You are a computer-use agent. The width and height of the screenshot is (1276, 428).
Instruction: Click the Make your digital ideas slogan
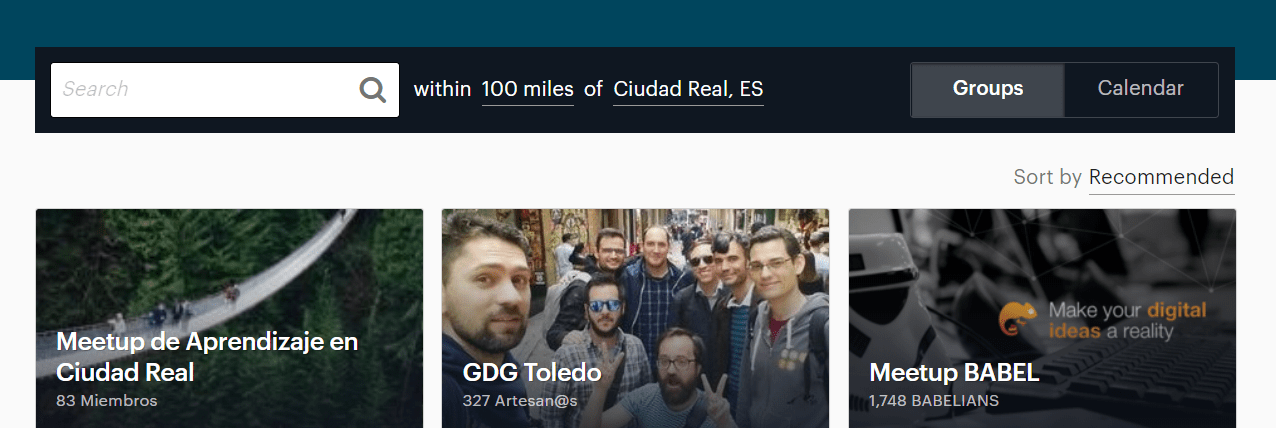[1127, 320]
